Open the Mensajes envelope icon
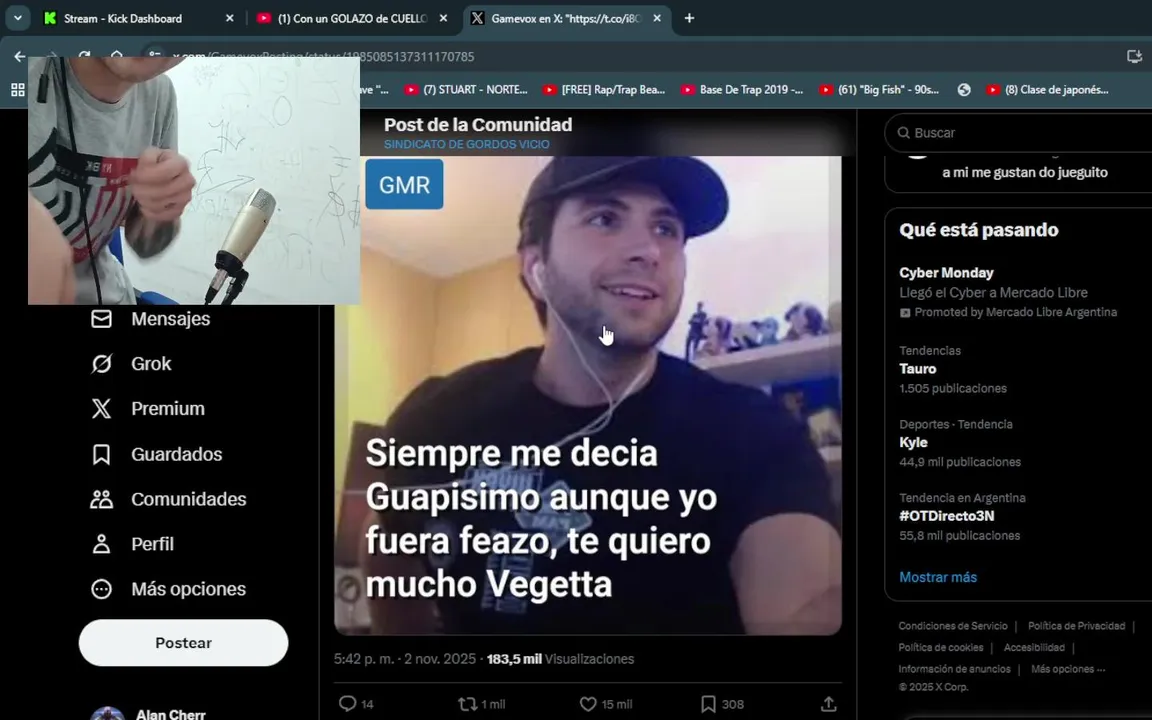Screen dimensions: 1152x720 [101, 319]
